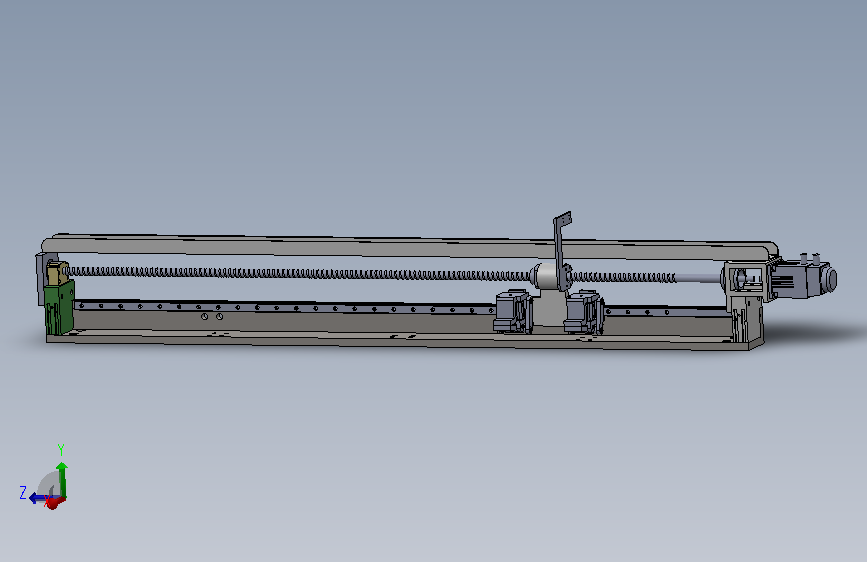
Task: Select the coupling housing beside the motor
Action: (744, 282)
